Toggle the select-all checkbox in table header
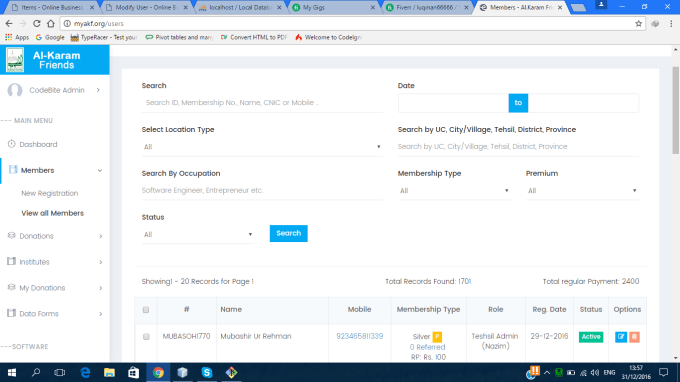Screen dimensions: 680x382 146,310
